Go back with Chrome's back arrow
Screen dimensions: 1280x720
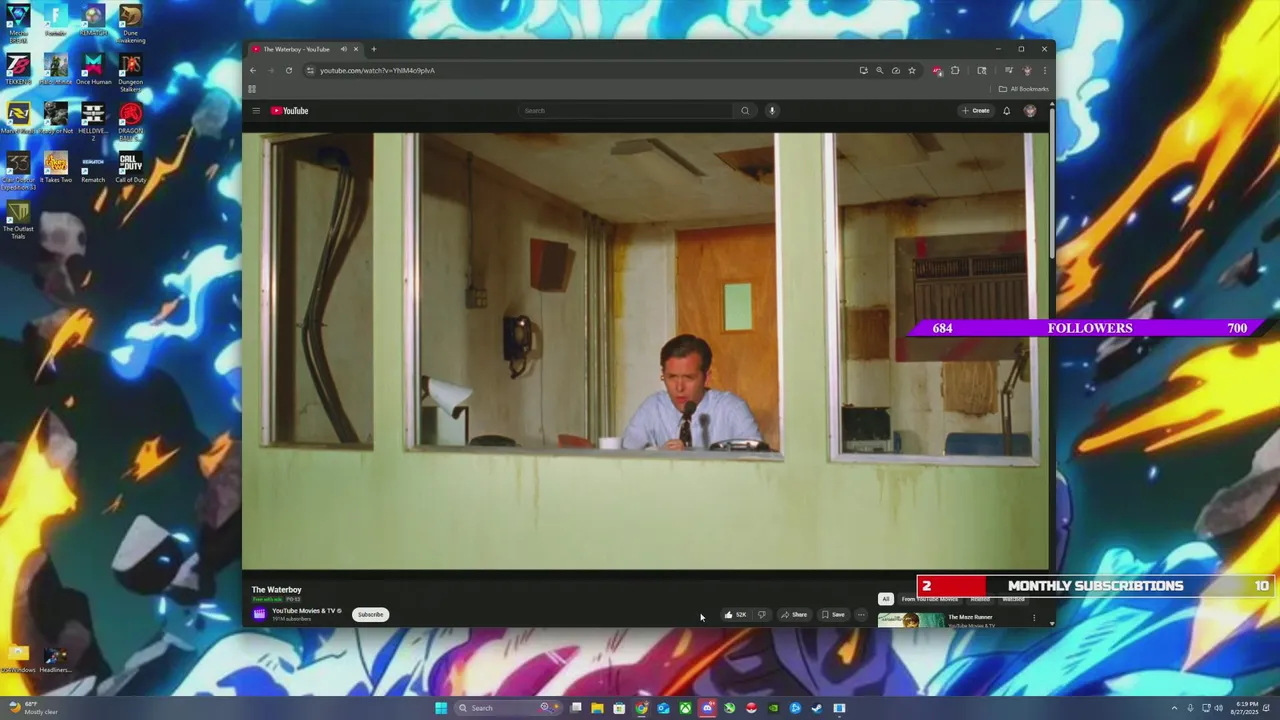[253, 70]
